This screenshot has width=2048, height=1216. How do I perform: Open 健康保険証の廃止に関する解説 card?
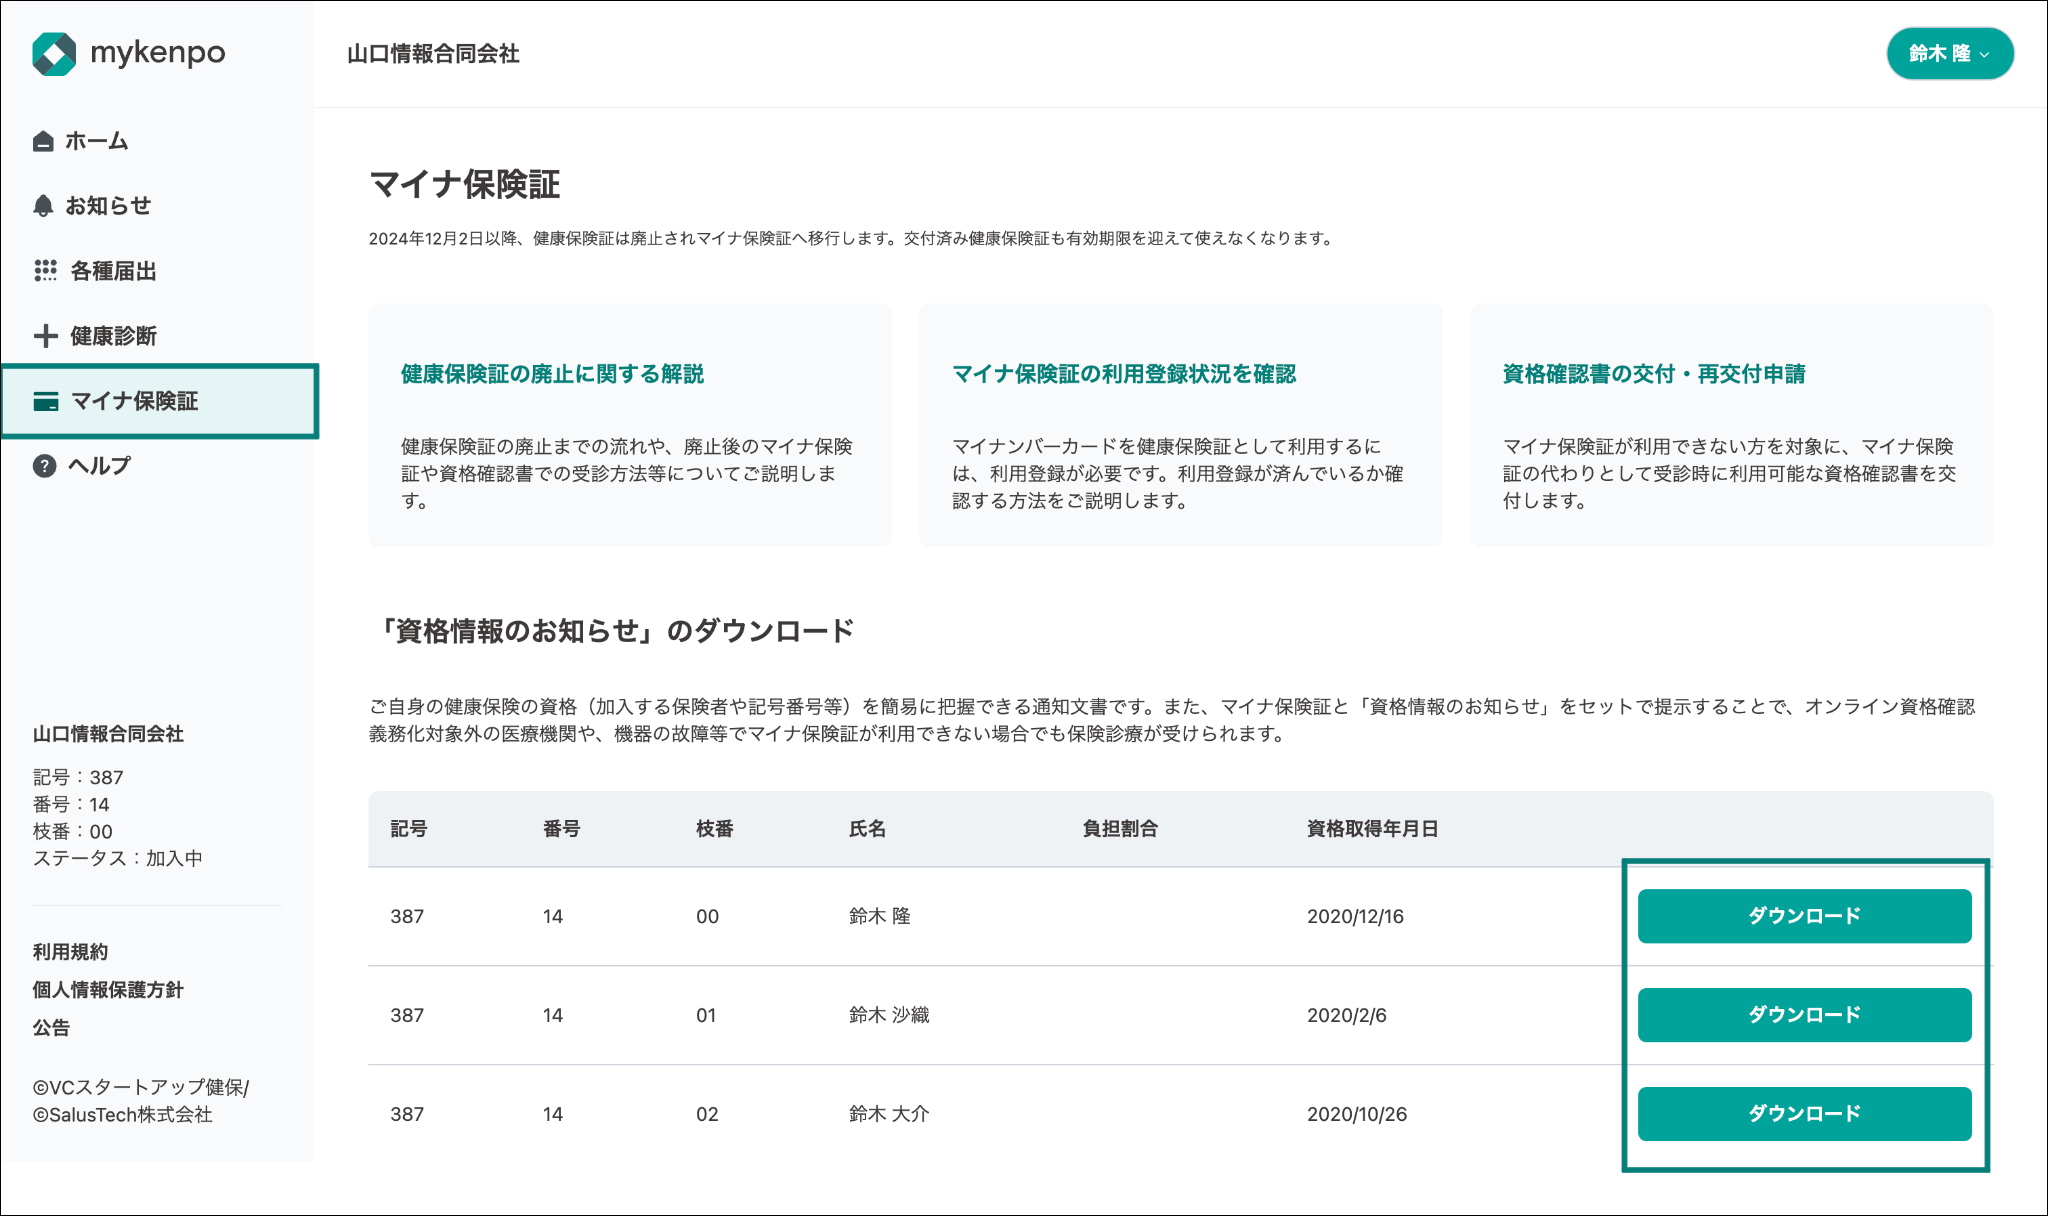click(x=629, y=425)
